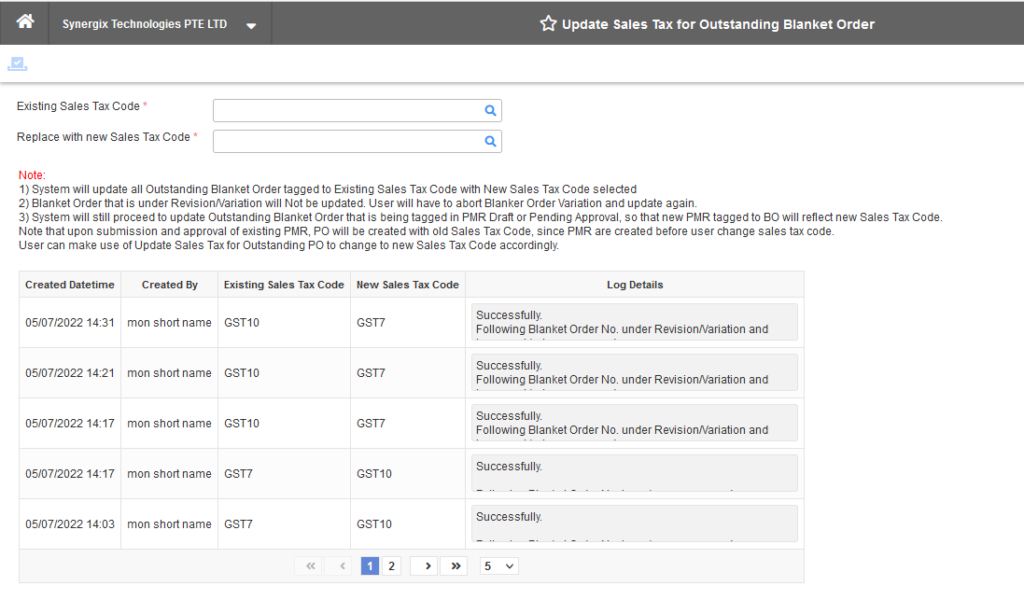Jump to the last page using double-arrow icon
This screenshot has height=600, width=1024.
tap(454, 565)
